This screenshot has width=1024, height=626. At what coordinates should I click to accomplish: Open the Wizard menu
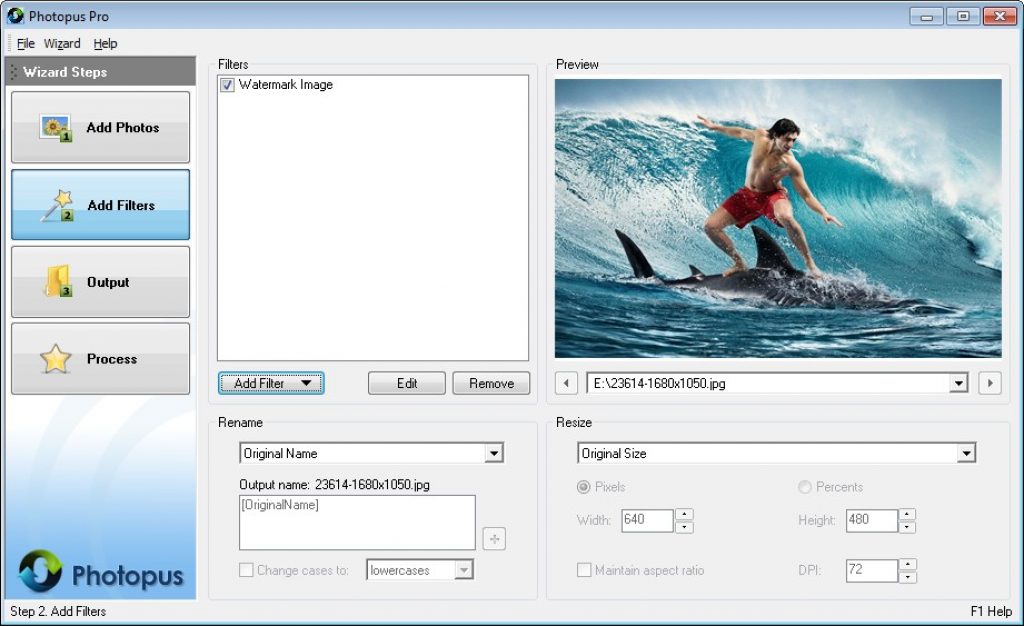[62, 44]
